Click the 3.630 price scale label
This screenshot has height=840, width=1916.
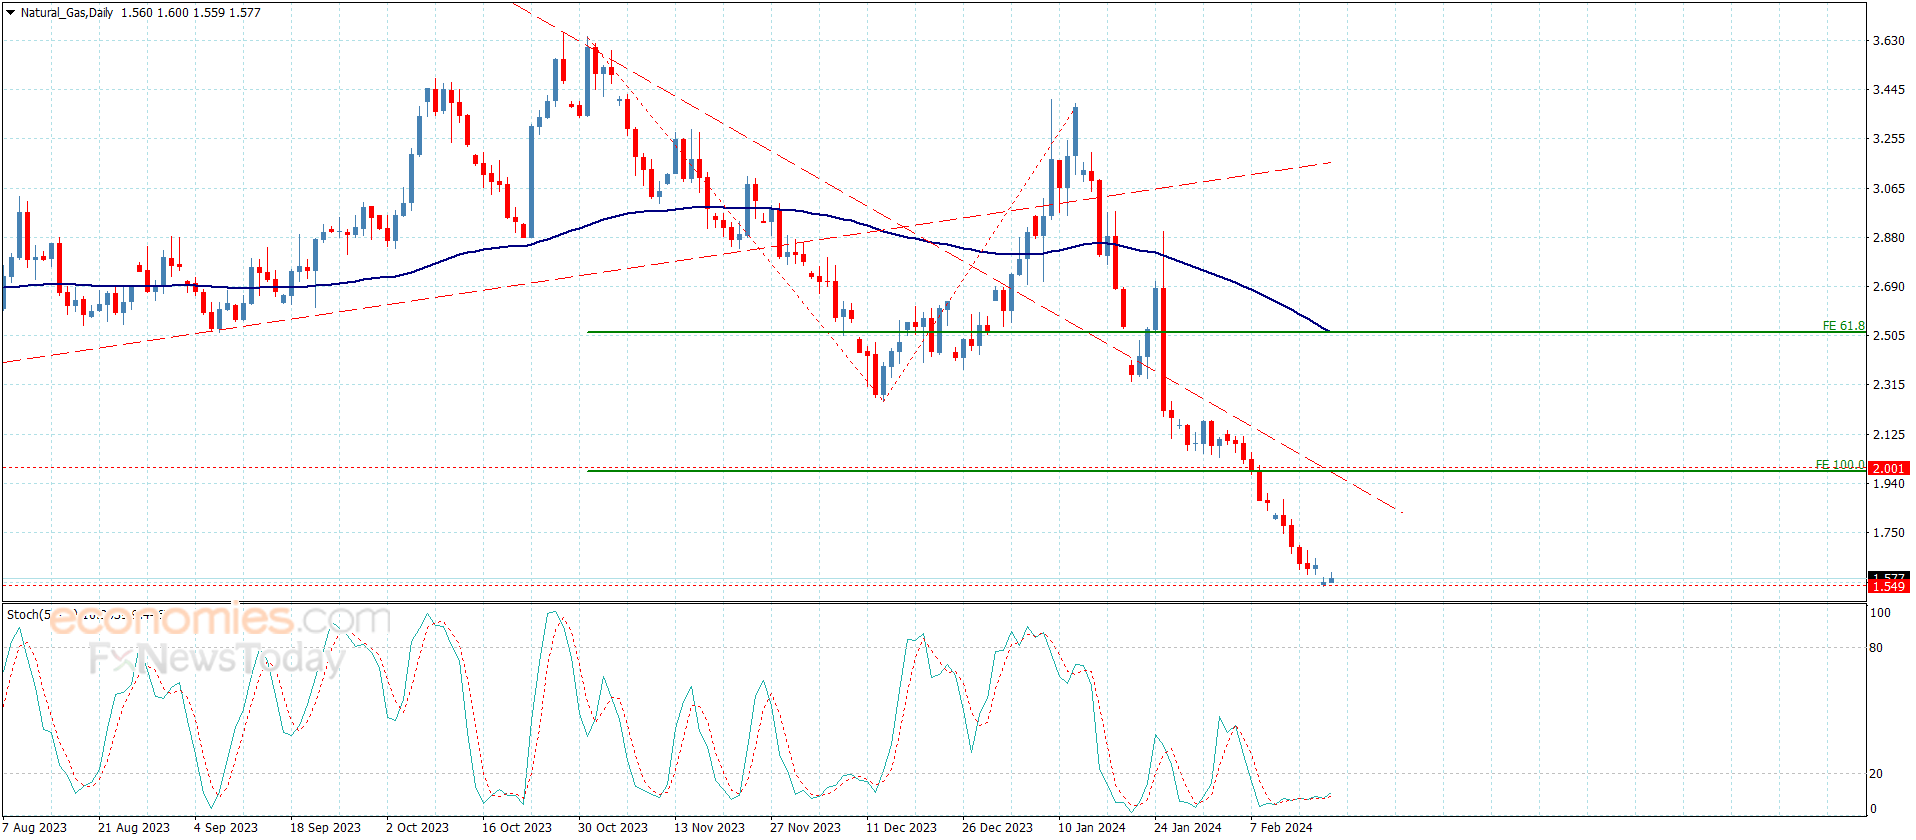tap(1888, 41)
